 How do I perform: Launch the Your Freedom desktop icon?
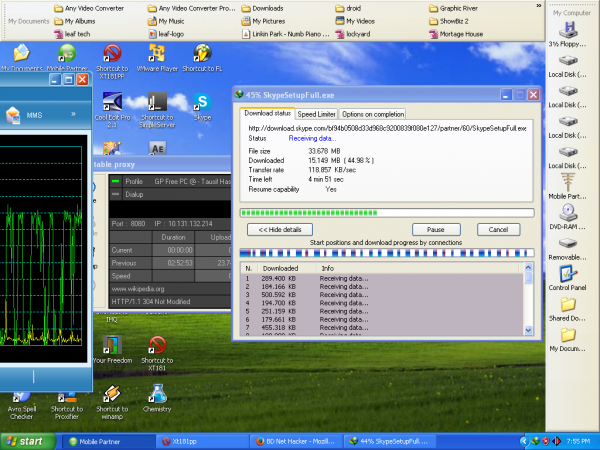(112, 345)
